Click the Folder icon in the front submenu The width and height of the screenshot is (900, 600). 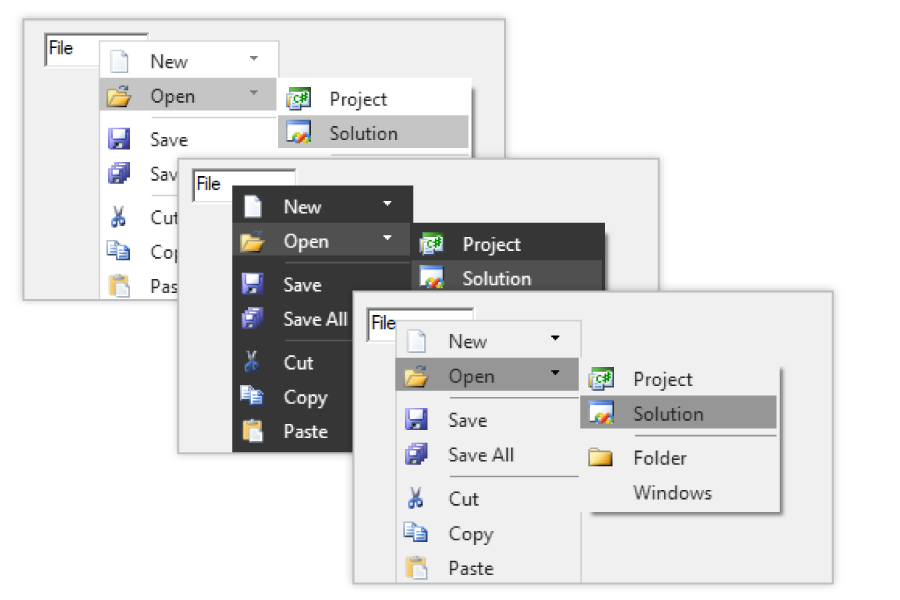[x=600, y=458]
